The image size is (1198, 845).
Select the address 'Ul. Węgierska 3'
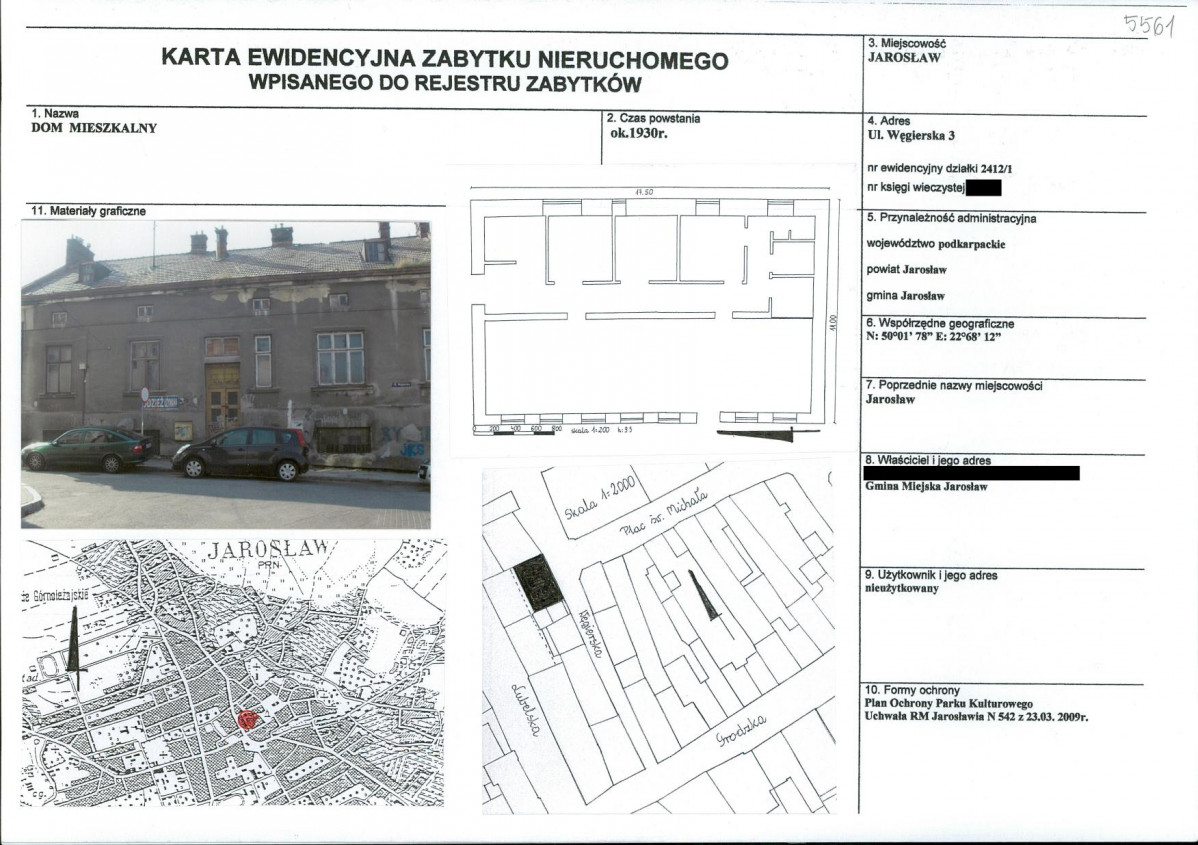tap(911, 135)
